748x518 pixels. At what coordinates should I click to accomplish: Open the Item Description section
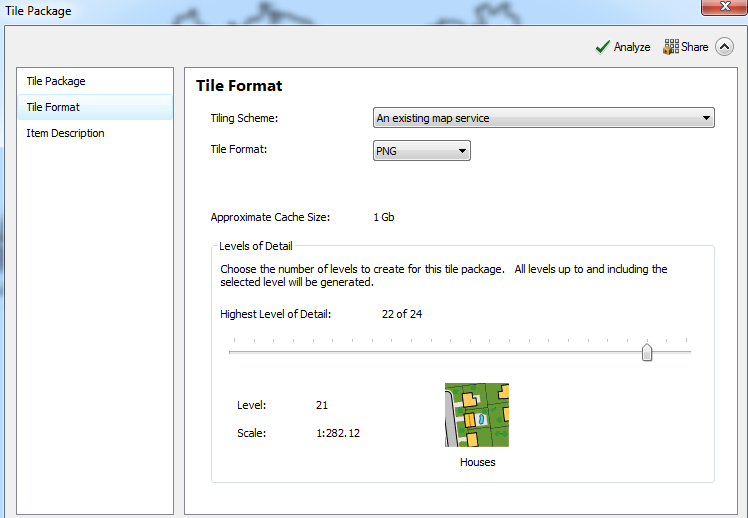click(65, 133)
